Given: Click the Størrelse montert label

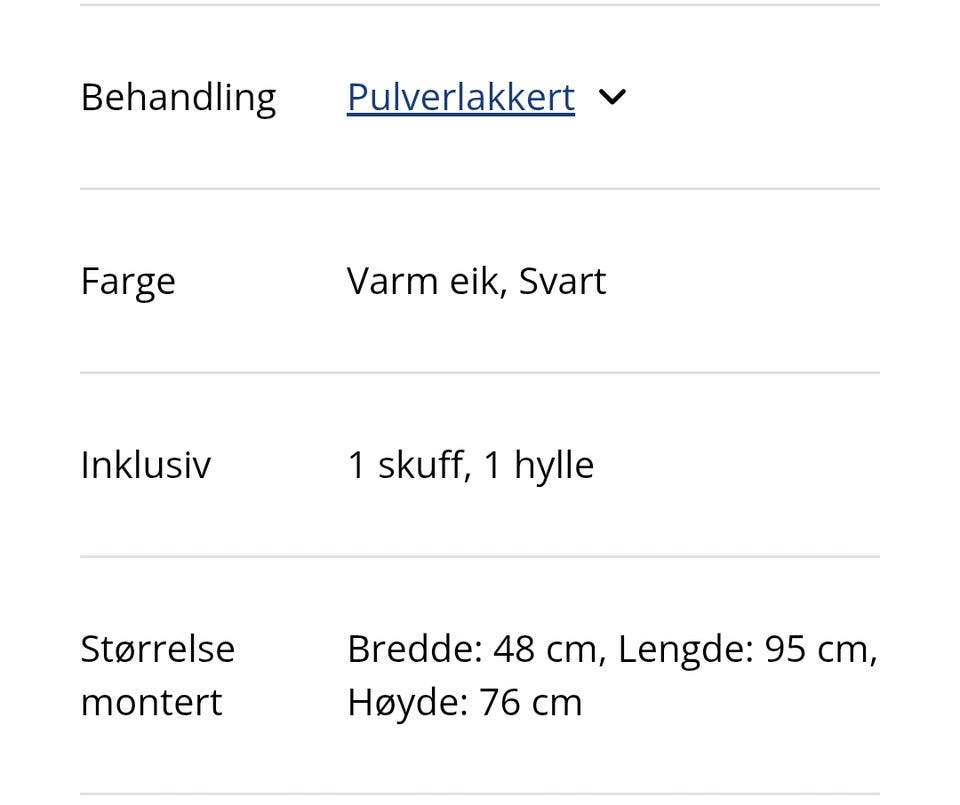Looking at the screenshot, I should [158, 675].
